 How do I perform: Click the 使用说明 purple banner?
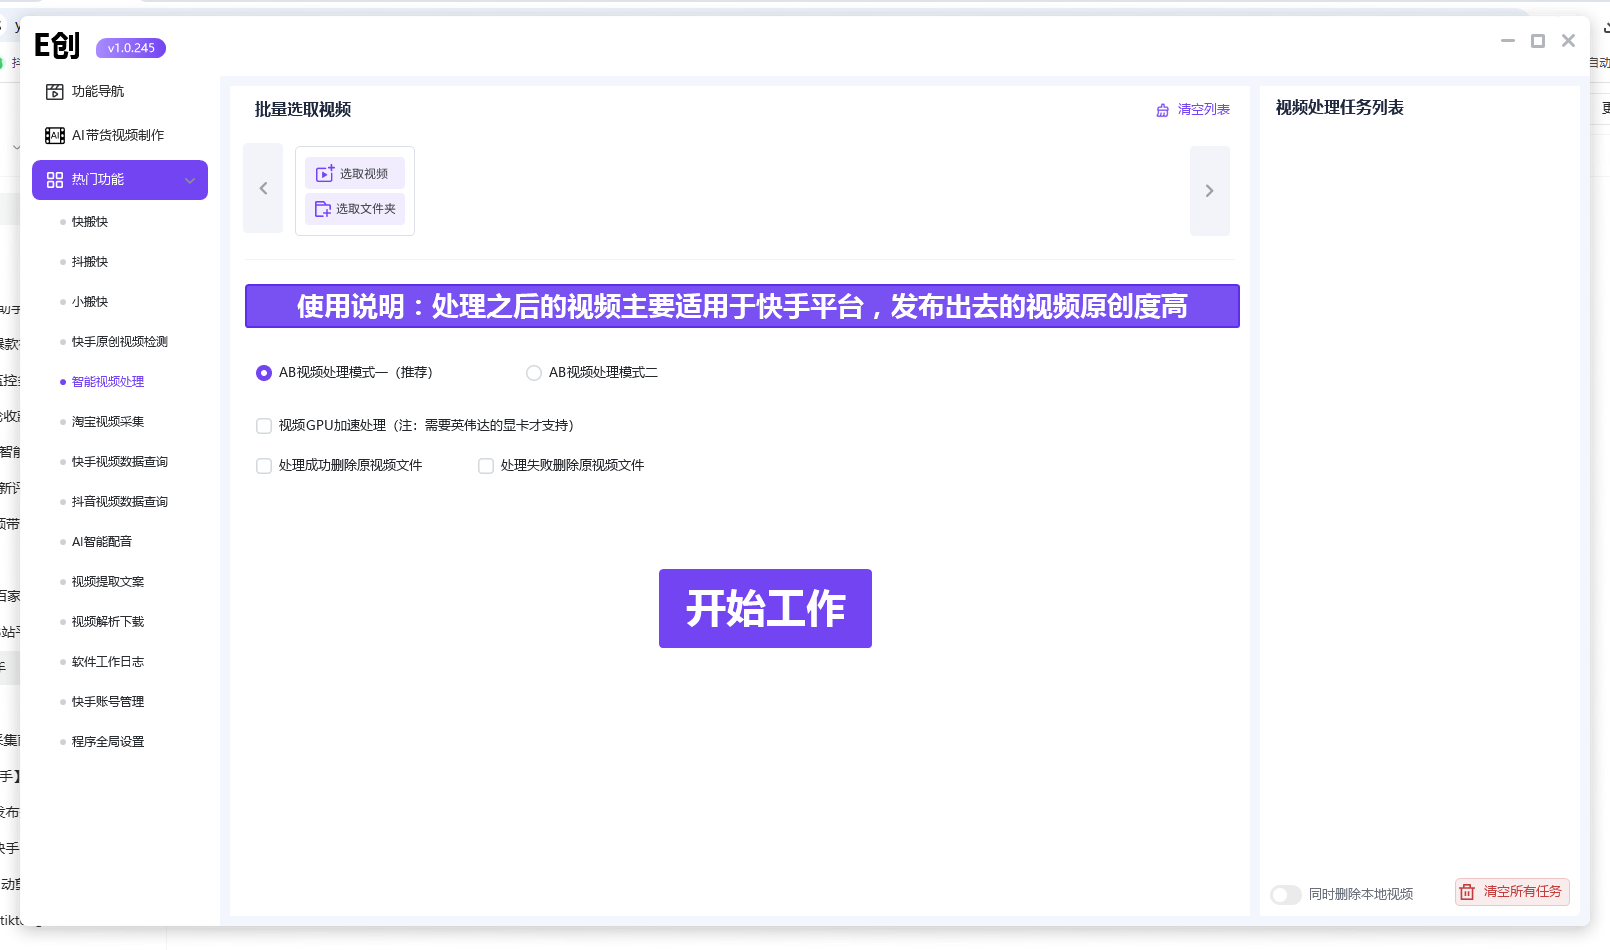tap(742, 306)
